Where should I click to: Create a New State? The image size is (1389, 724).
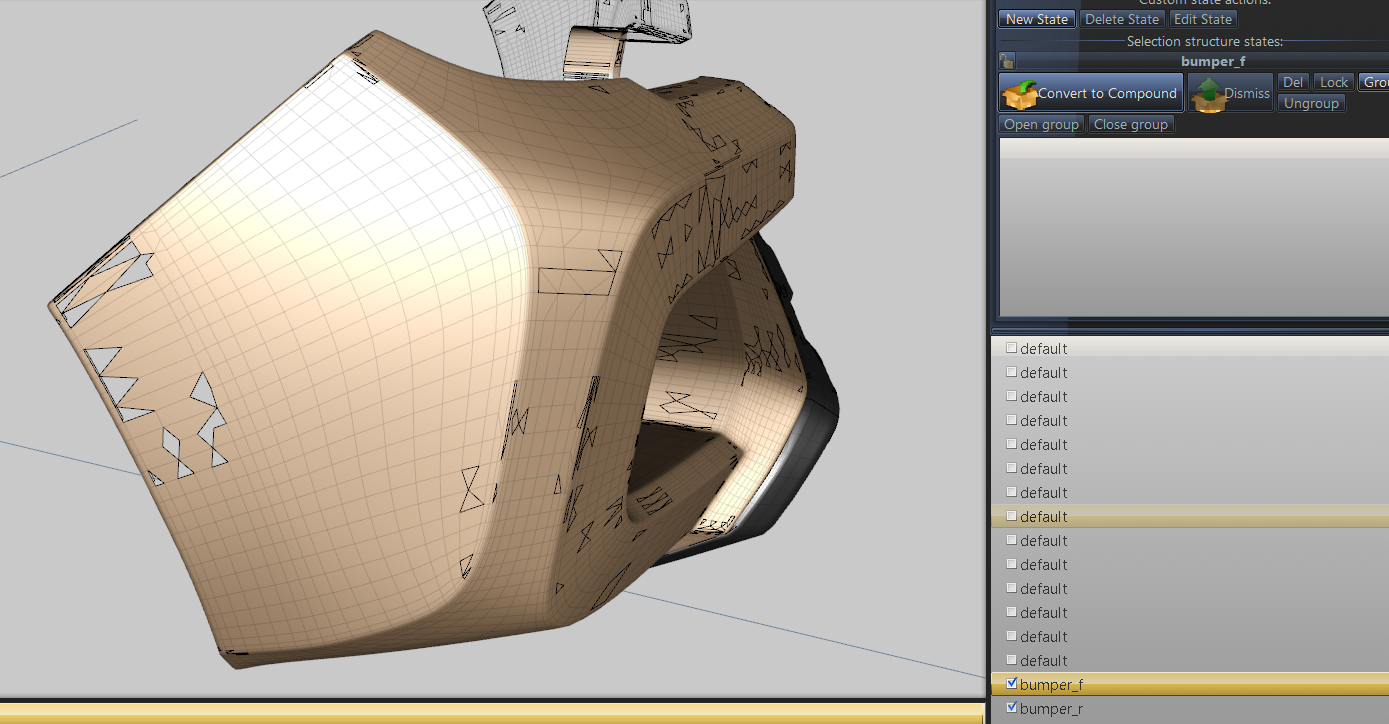(1036, 19)
